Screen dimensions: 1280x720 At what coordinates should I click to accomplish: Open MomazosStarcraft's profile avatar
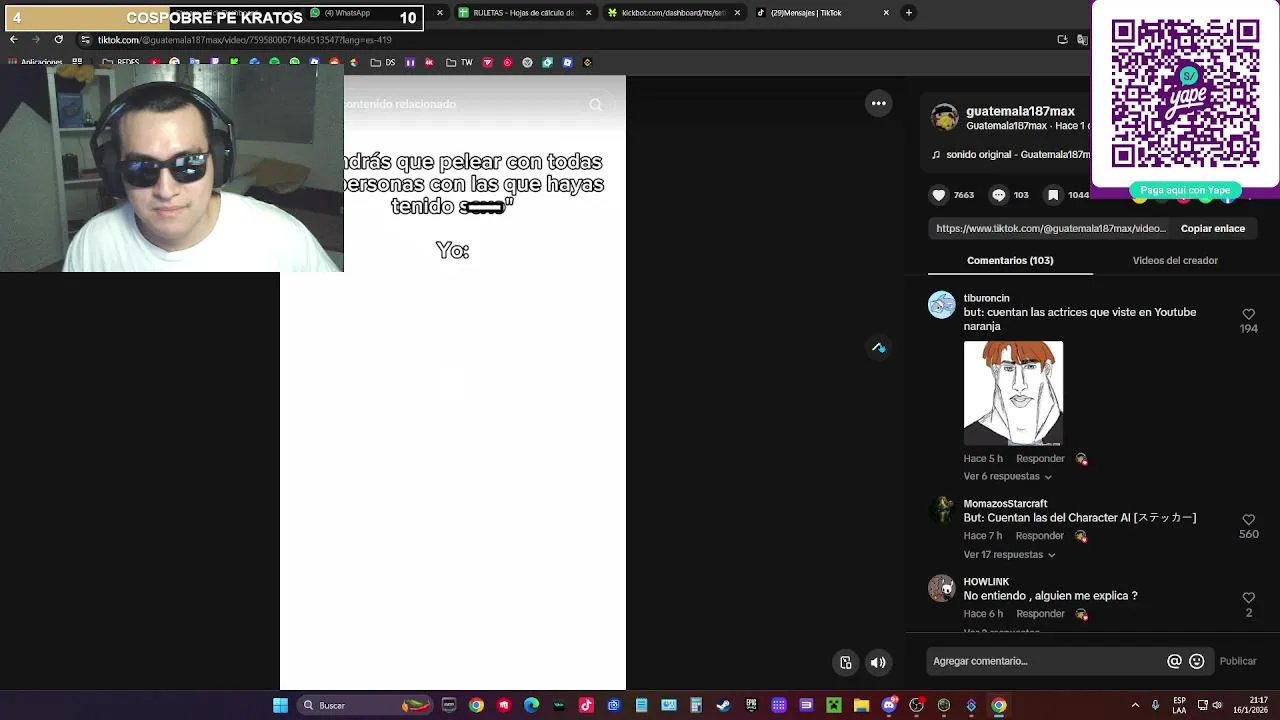coord(942,510)
